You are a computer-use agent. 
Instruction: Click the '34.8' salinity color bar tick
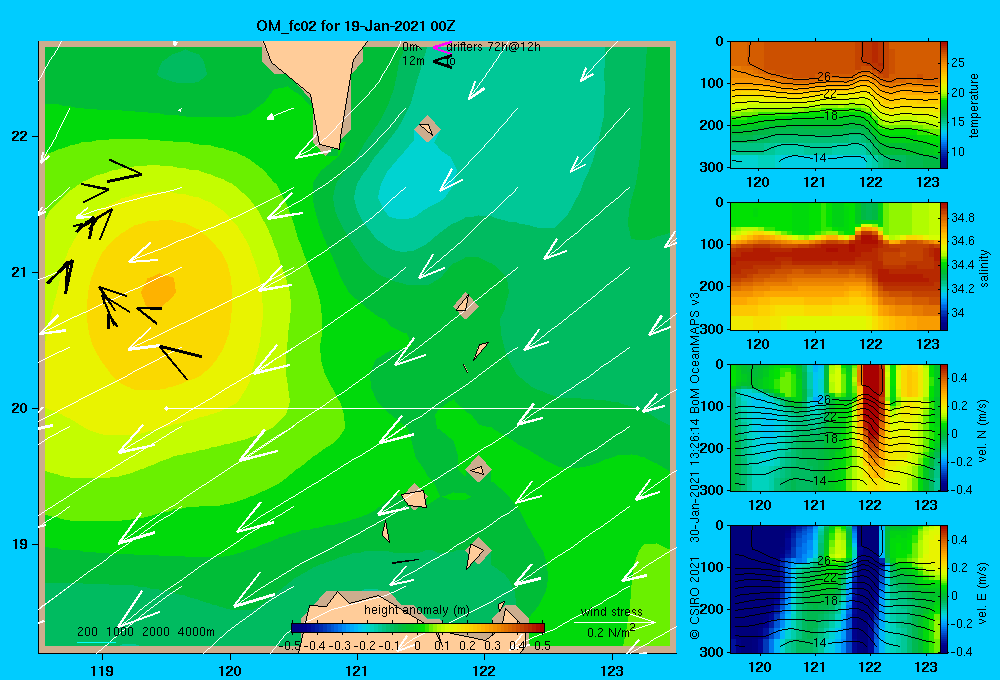point(962,218)
